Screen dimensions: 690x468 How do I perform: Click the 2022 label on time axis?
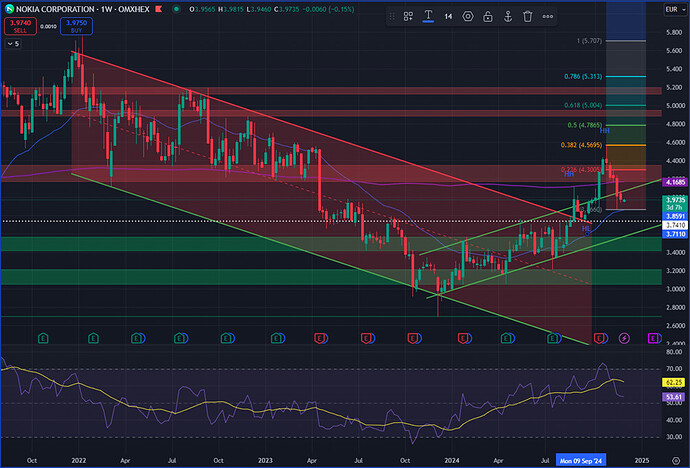click(79, 461)
